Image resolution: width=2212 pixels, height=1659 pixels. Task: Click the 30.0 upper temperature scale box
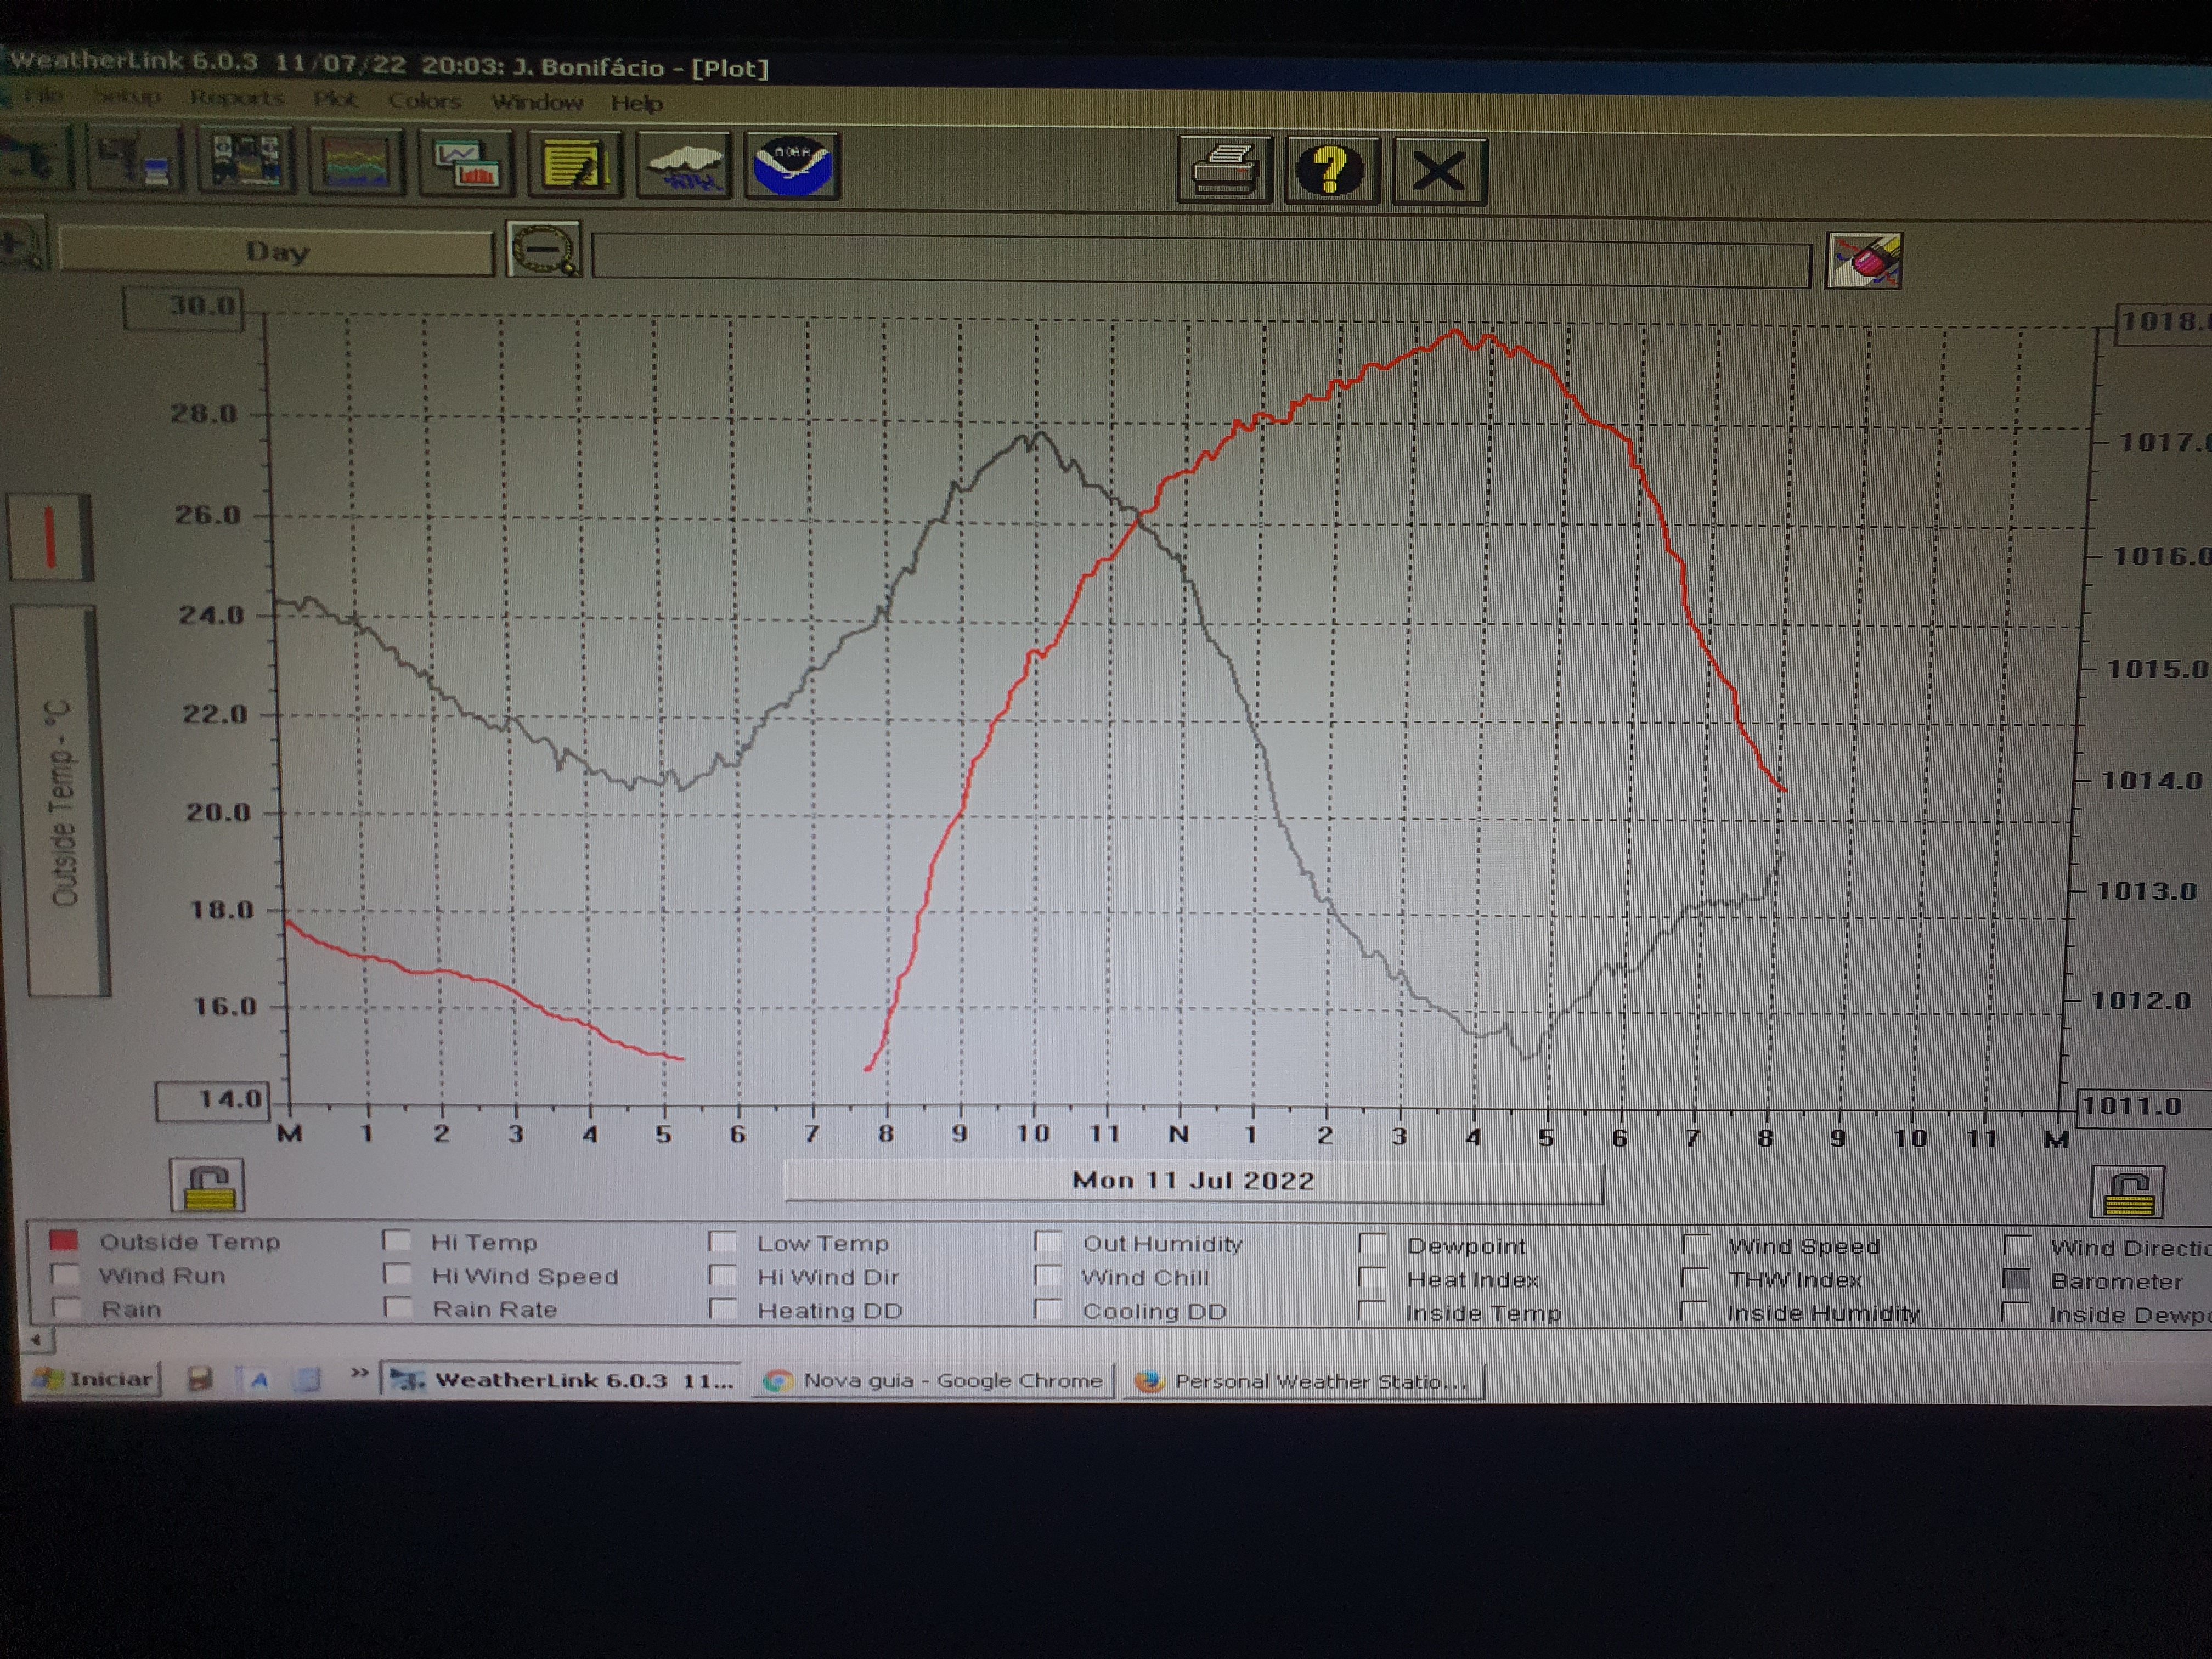(x=184, y=307)
